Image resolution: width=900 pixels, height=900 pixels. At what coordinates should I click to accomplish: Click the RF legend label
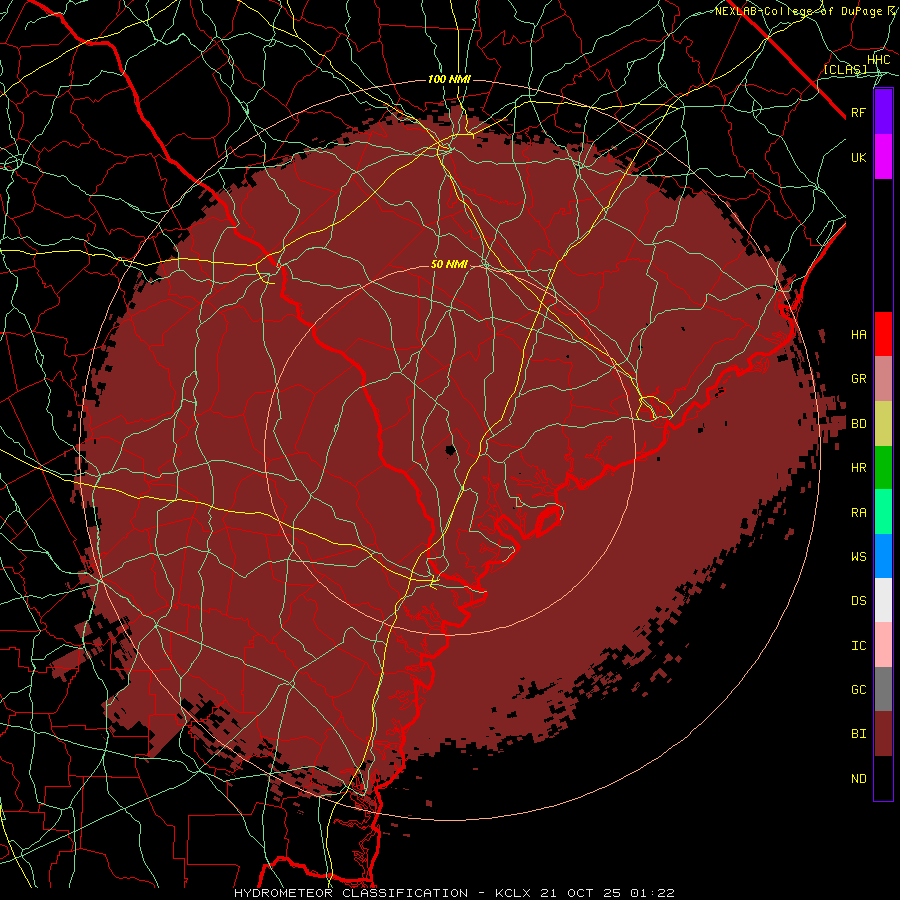858,112
